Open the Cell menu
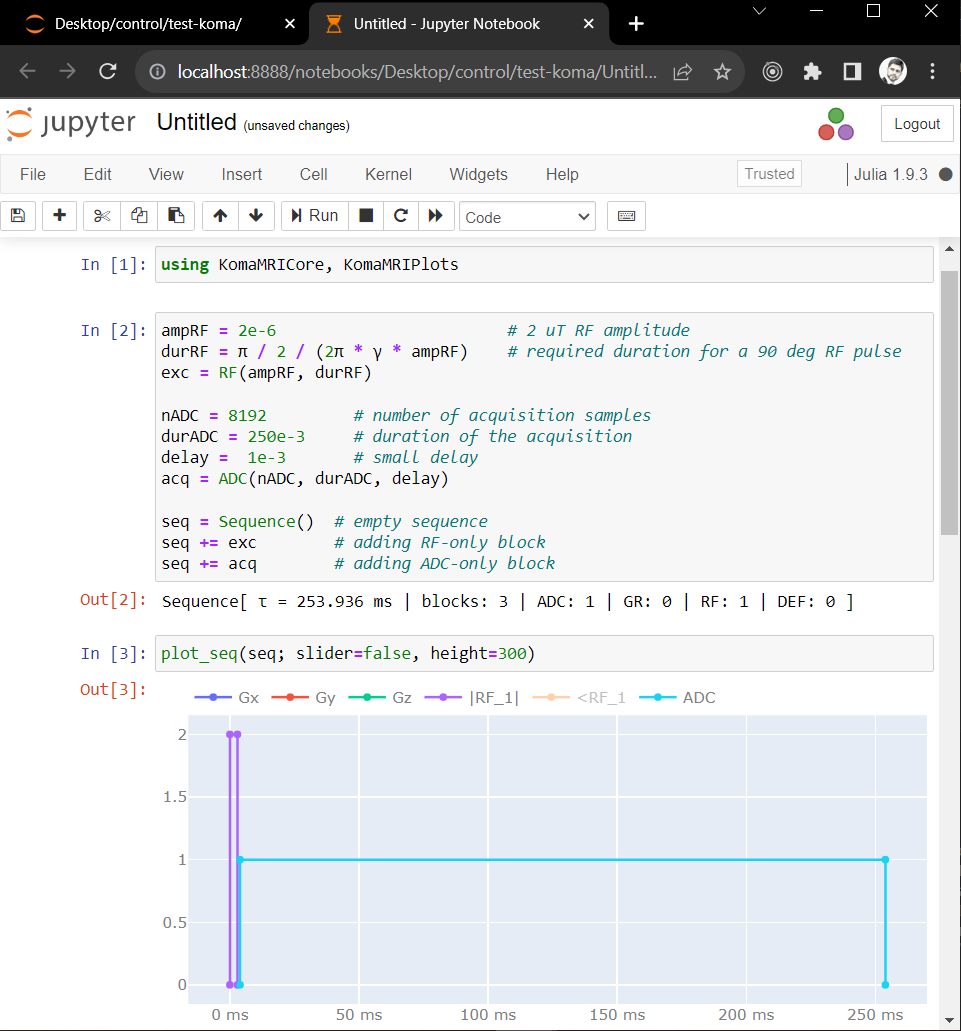Screen dimensions: 961x1031 (x=313, y=174)
